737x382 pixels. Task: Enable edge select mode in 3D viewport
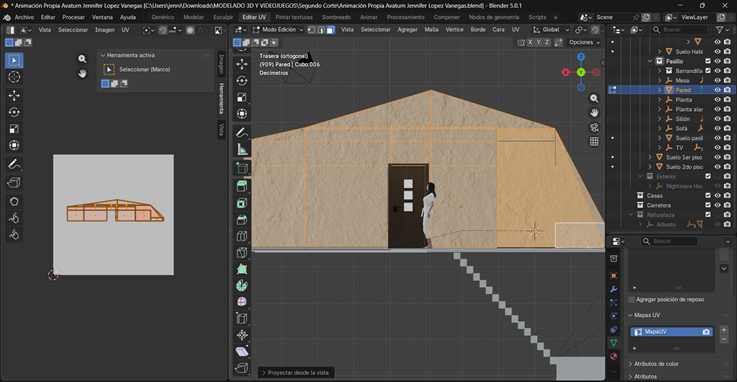321,30
